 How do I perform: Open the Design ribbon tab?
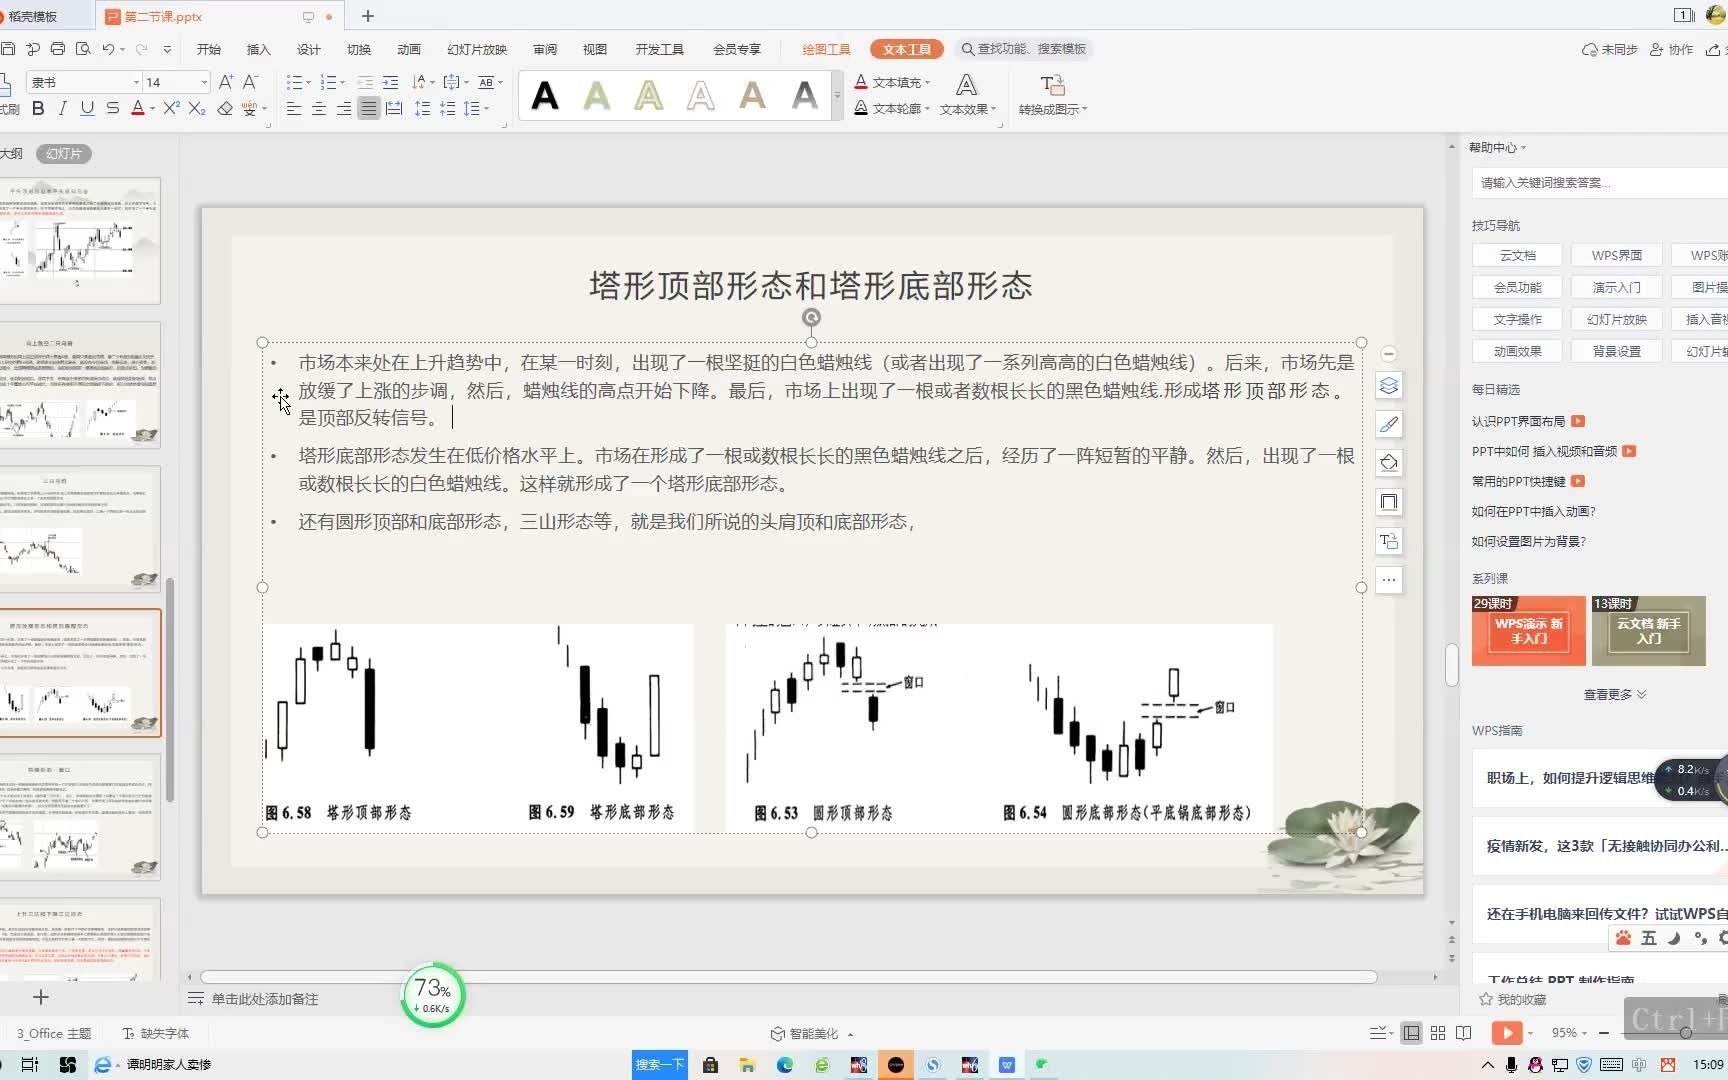click(308, 49)
